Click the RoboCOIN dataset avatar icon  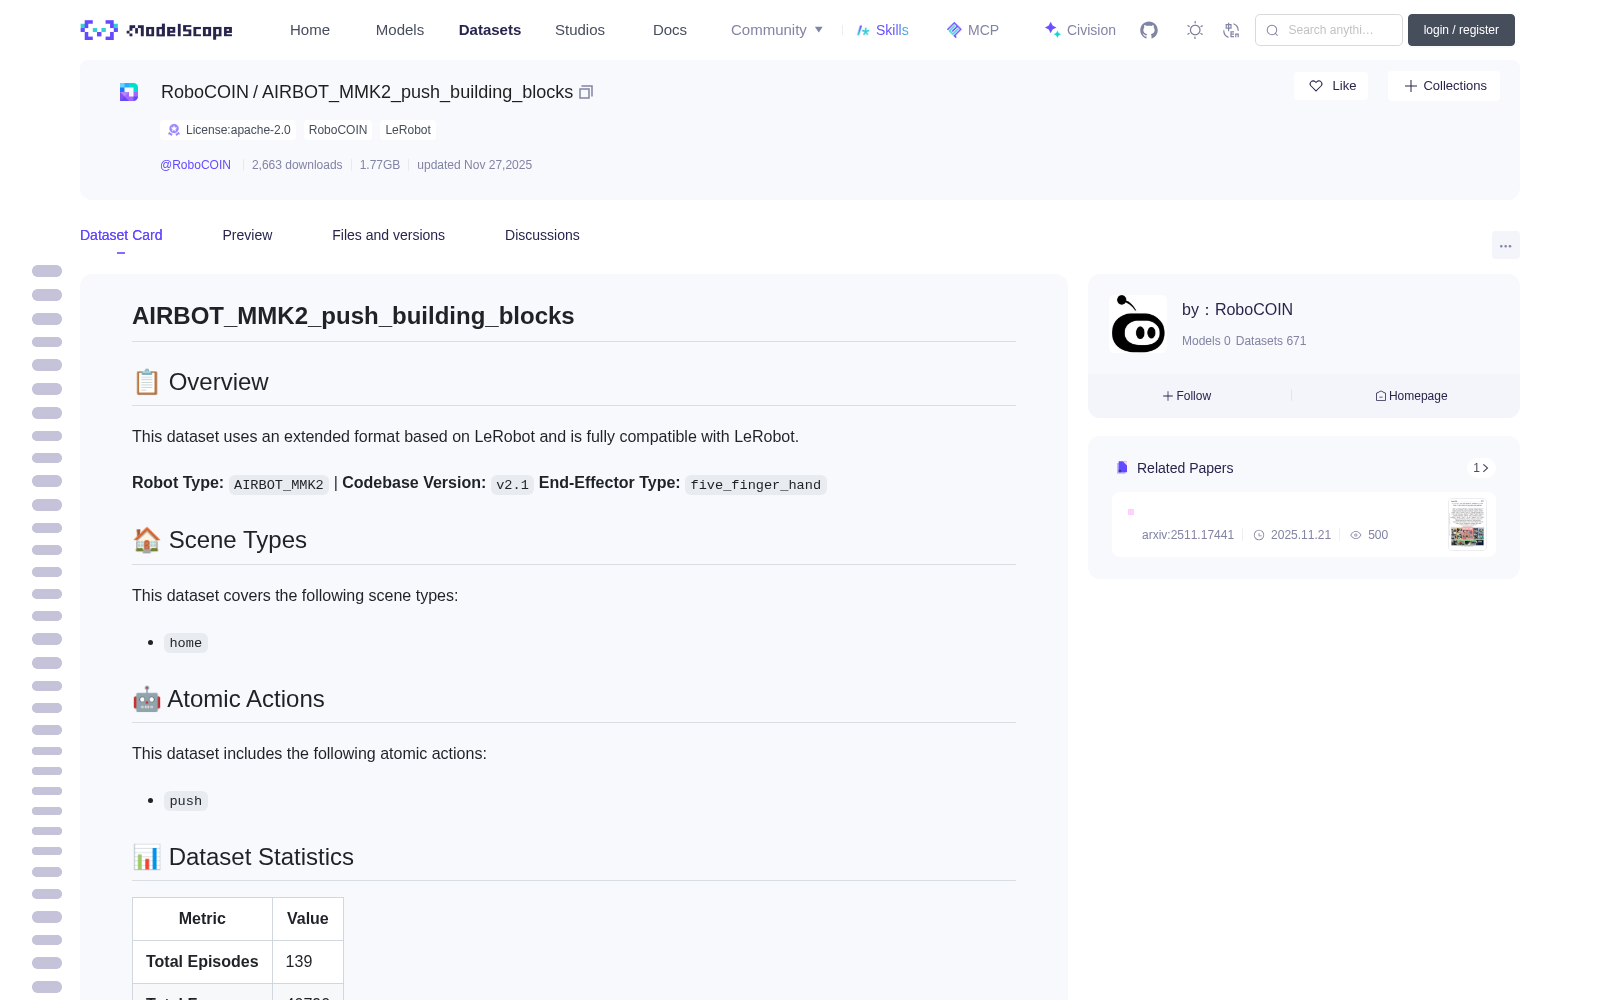coord(129,92)
